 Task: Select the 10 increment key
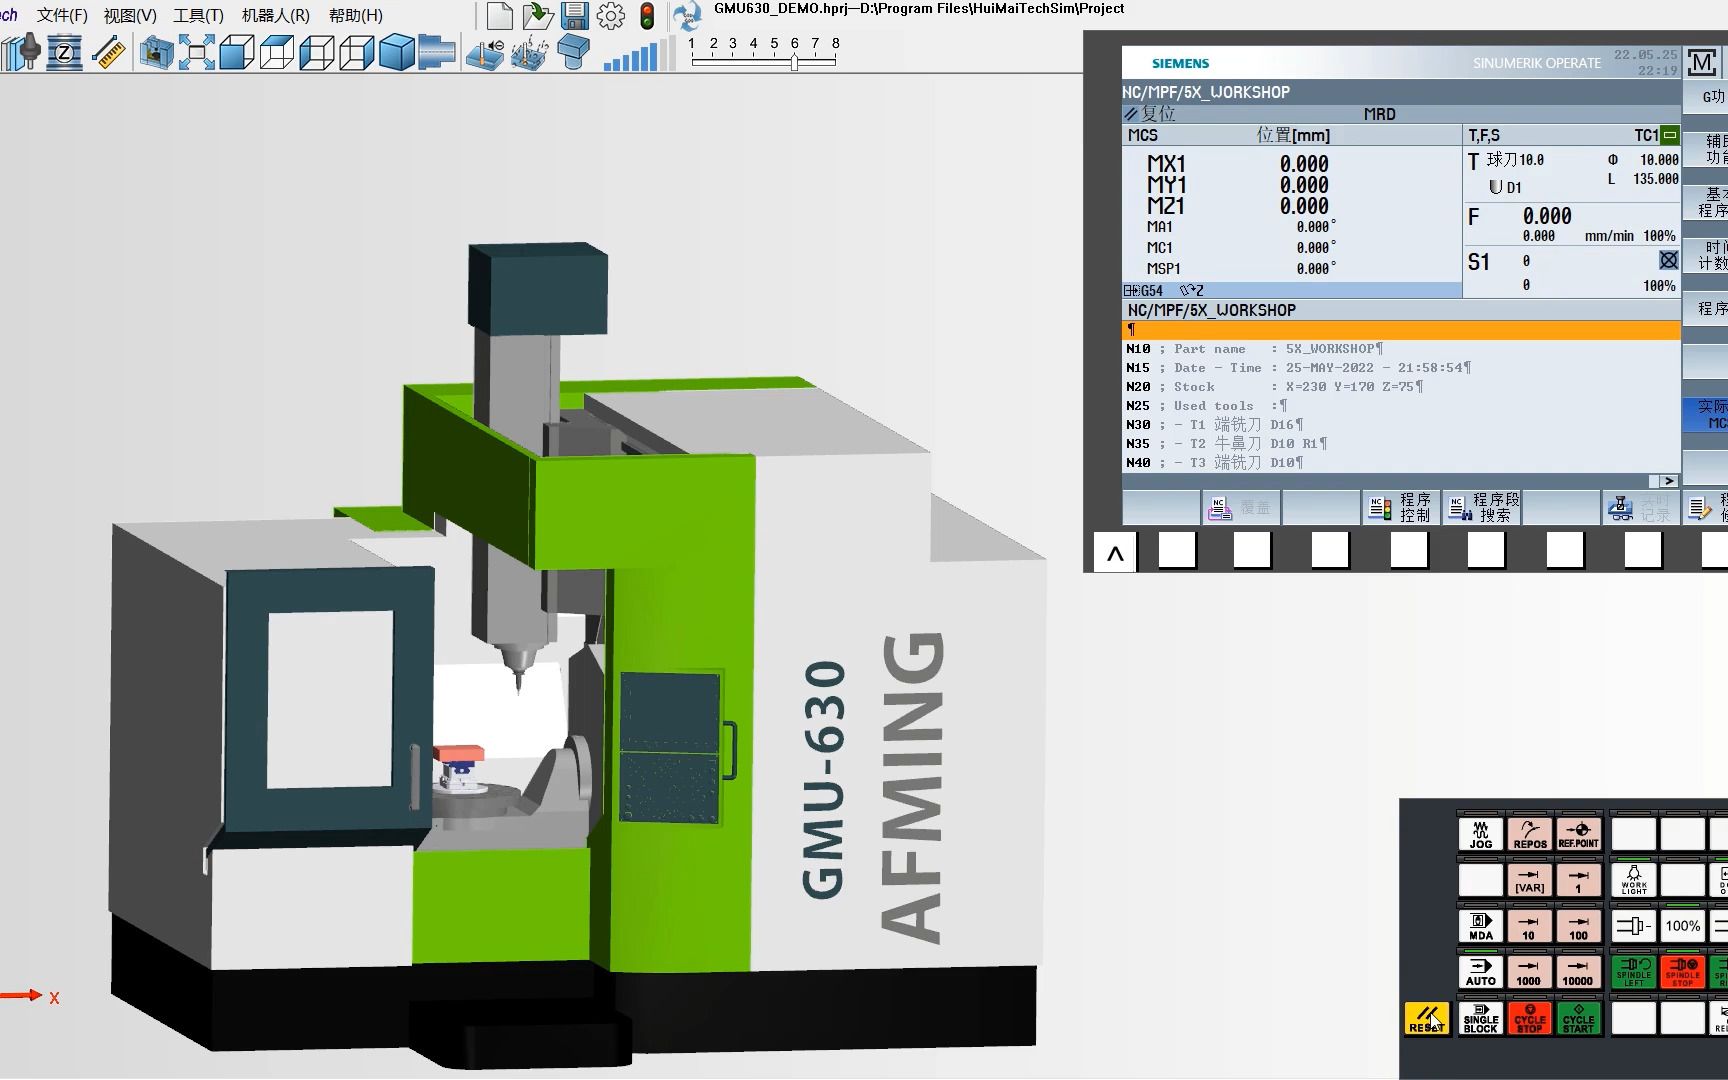(x=1530, y=926)
